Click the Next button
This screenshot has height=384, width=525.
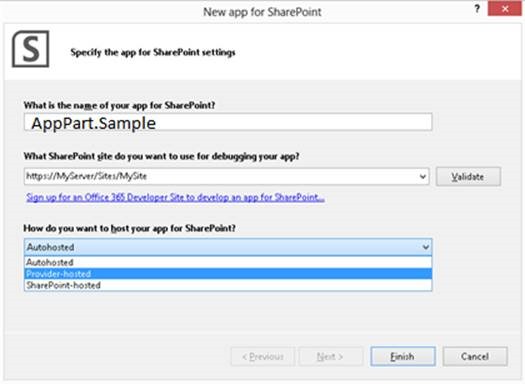click(x=330, y=357)
